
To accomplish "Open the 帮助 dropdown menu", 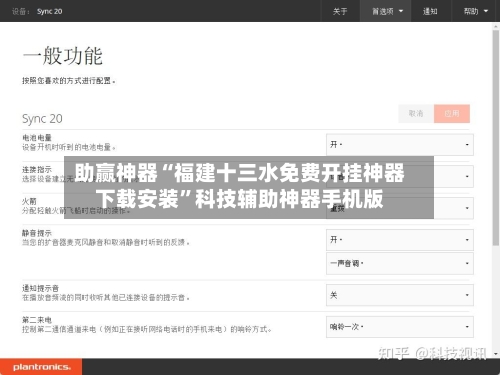I will [x=475, y=11].
